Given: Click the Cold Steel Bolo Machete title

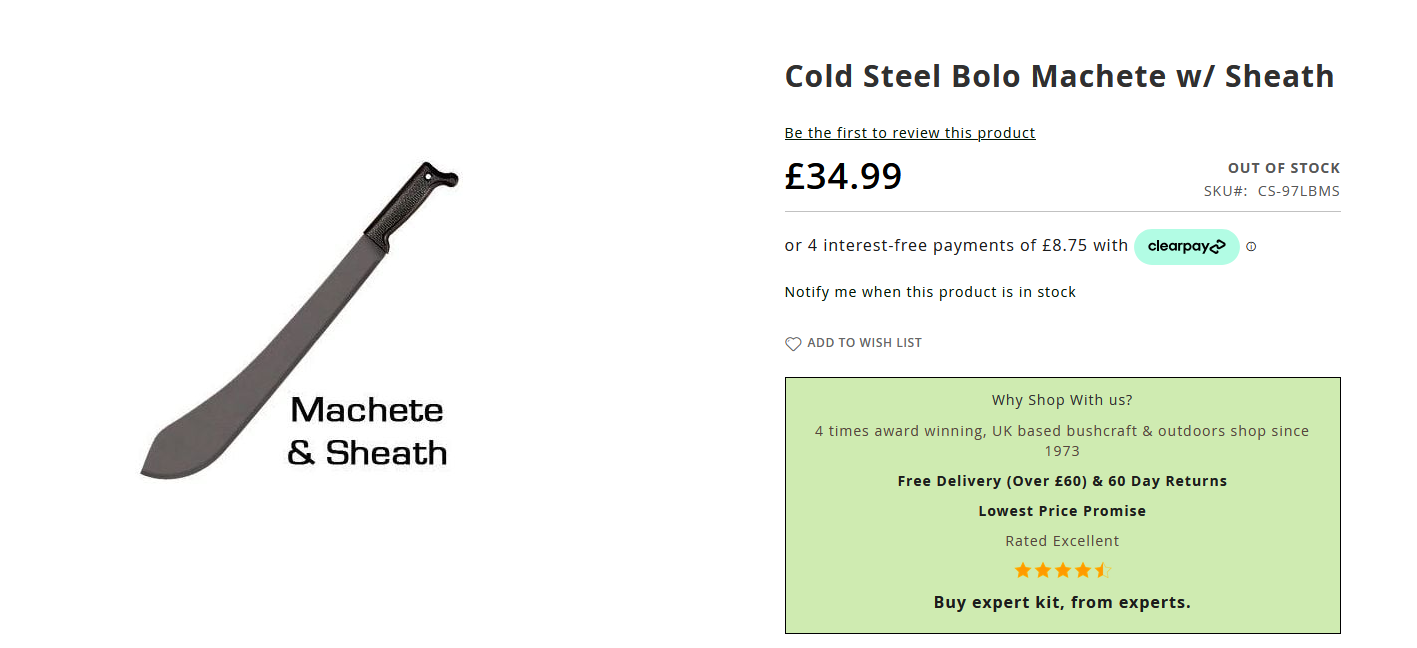Looking at the screenshot, I should (x=1059, y=76).
